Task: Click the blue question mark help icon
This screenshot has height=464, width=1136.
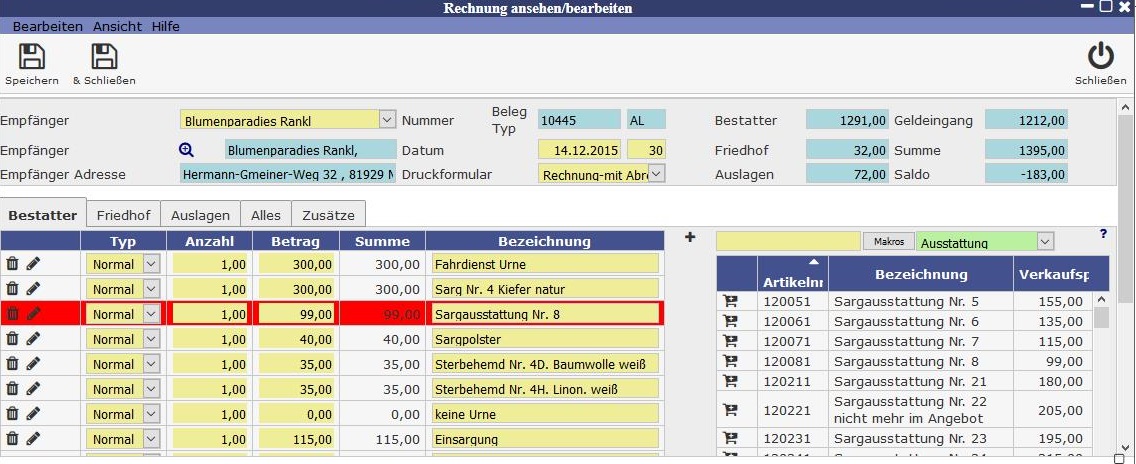Action: [x=1103, y=234]
